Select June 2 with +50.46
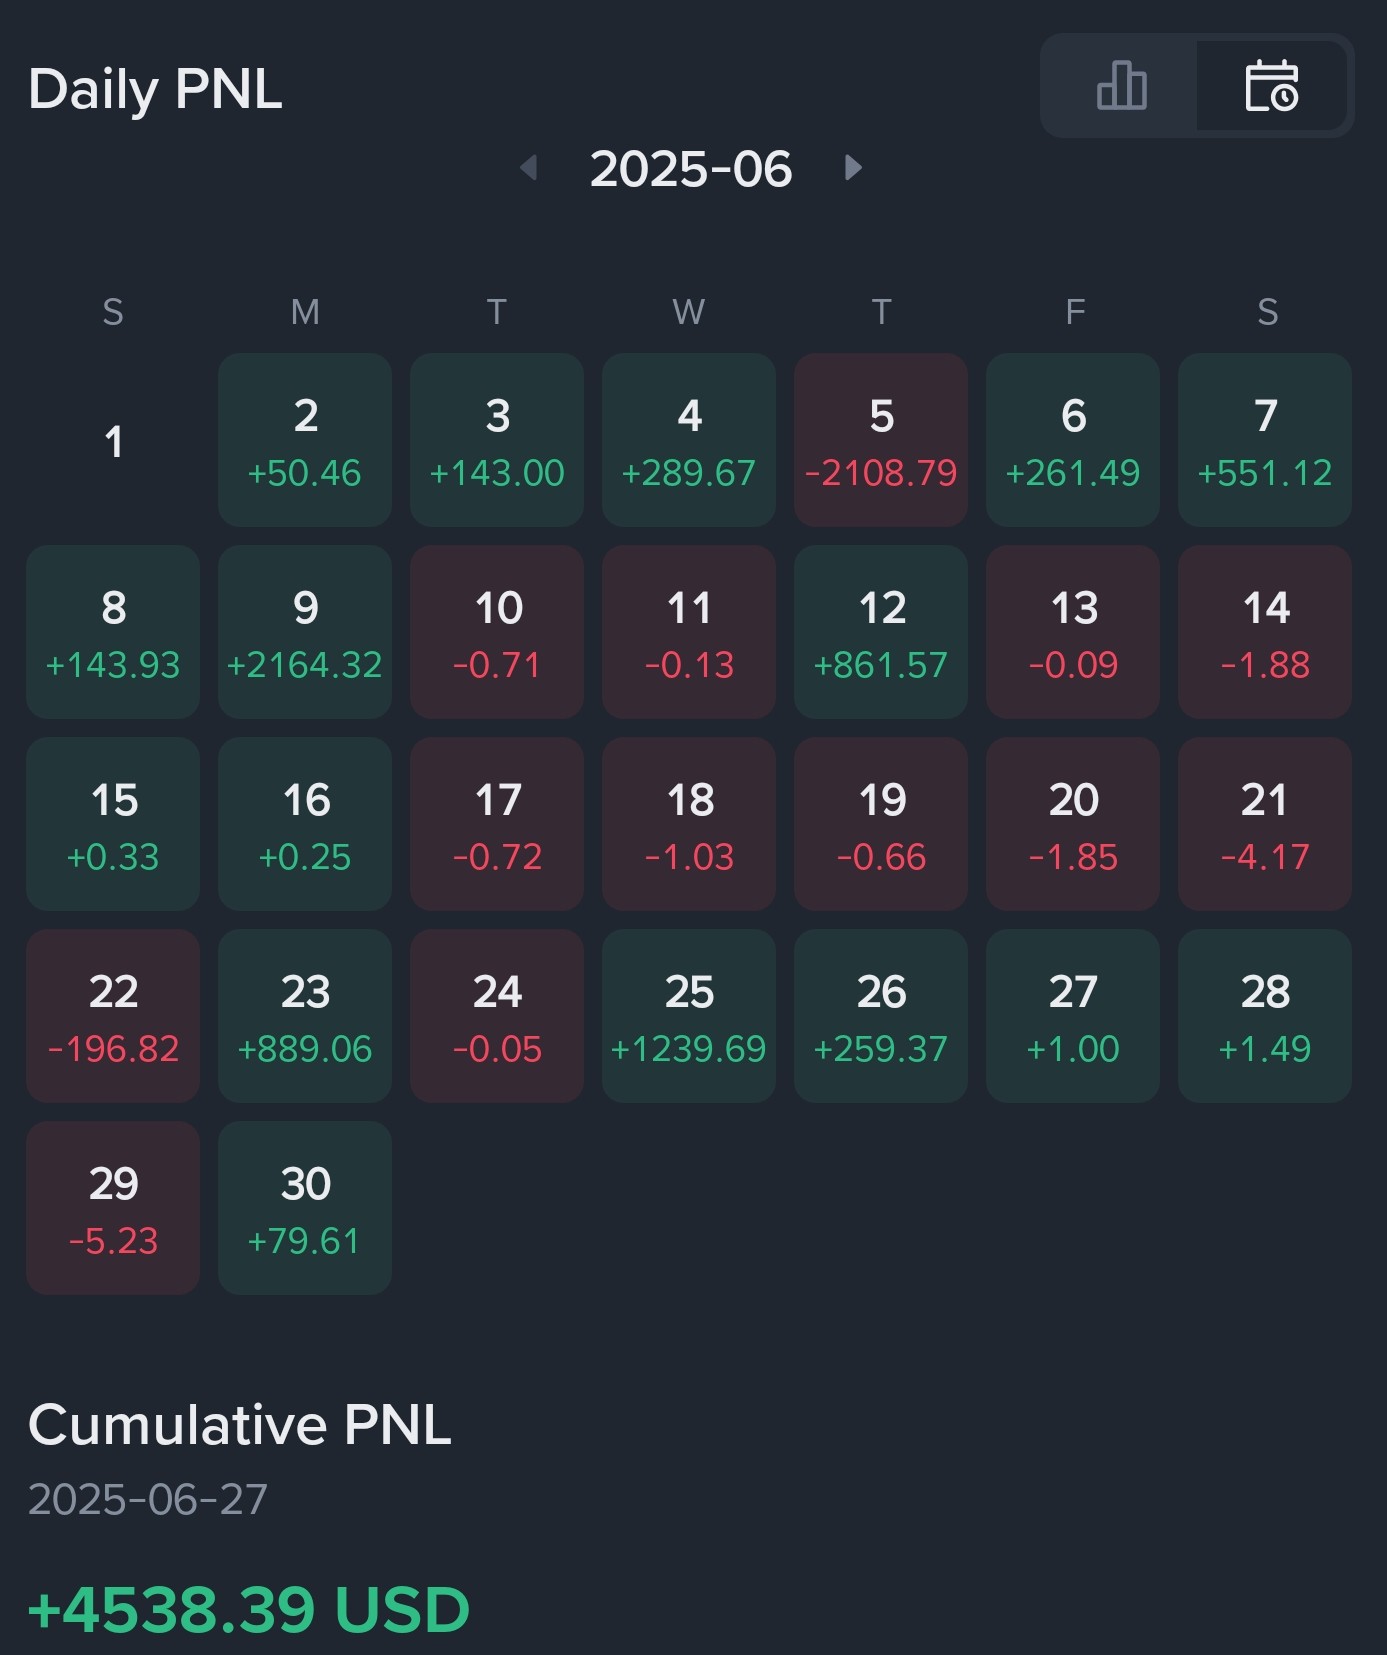1387x1655 pixels. tap(305, 440)
